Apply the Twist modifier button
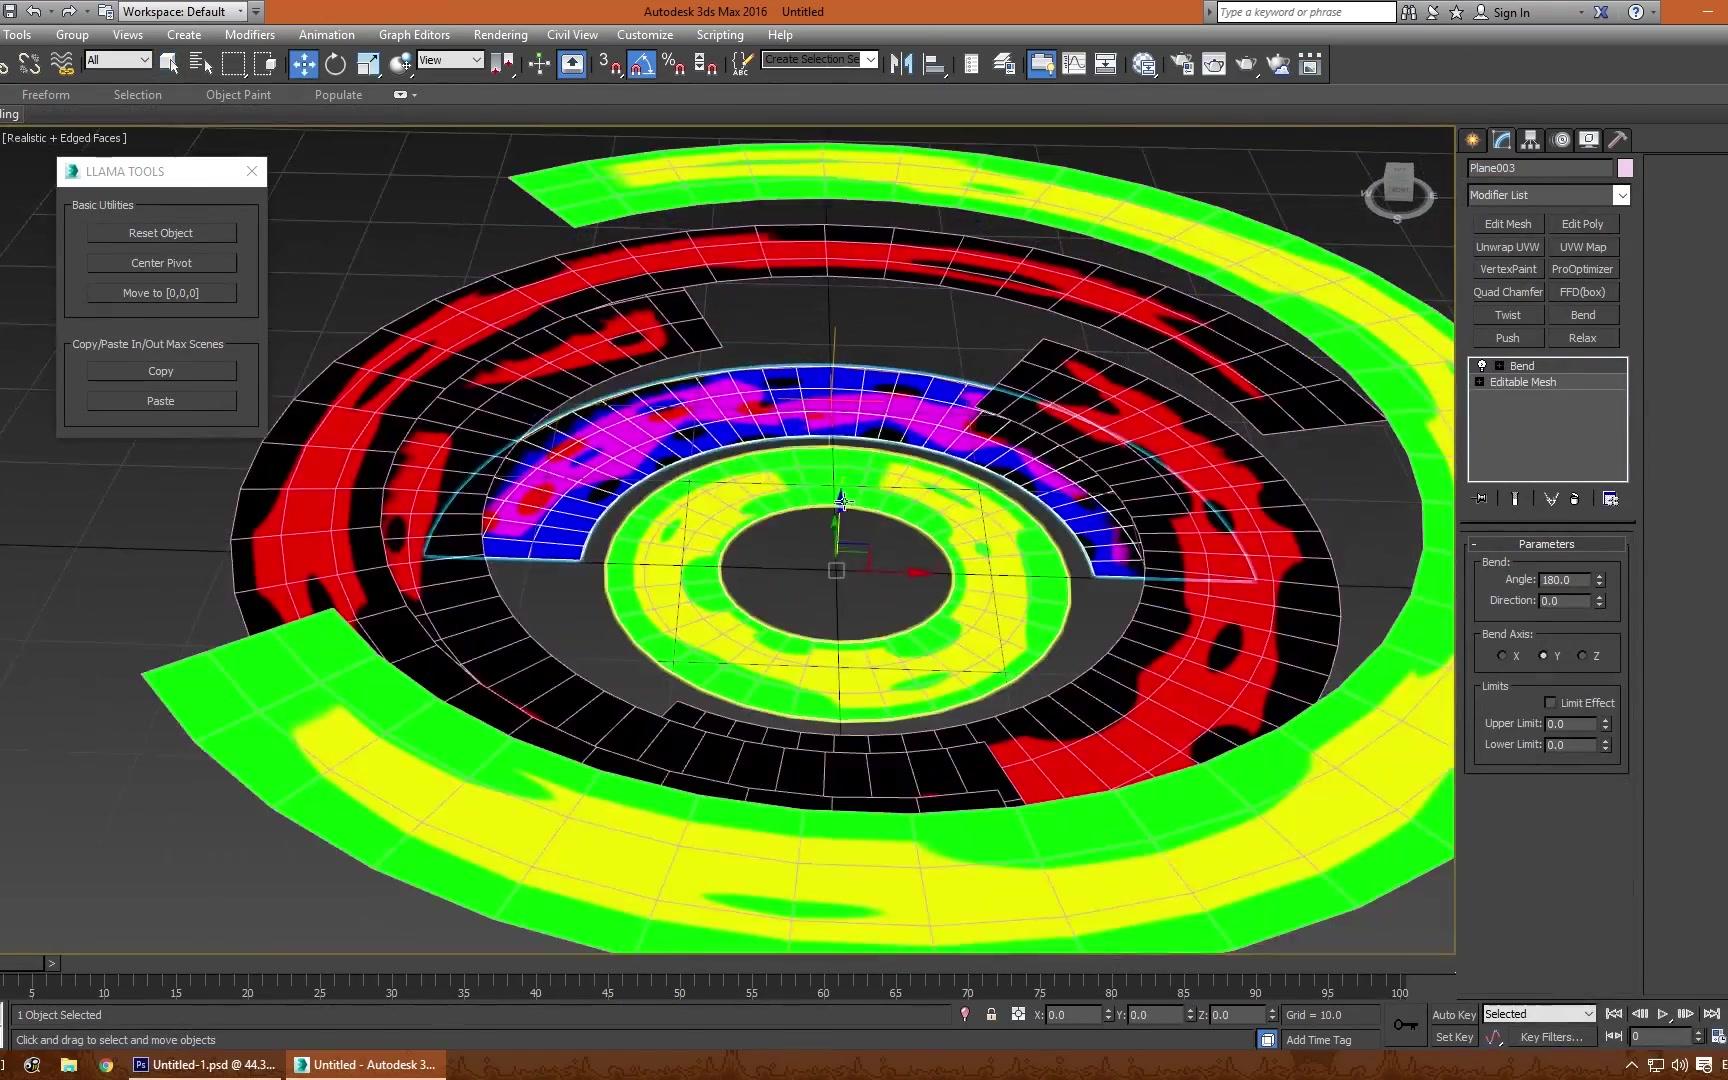 coord(1507,314)
